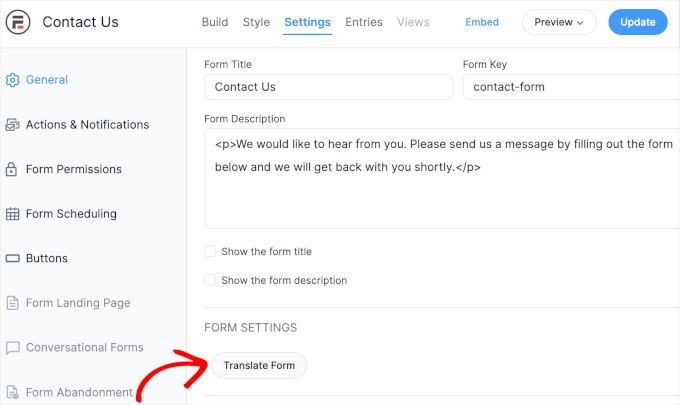Click into the Form Title field
Image resolution: width=680 pixels, height=405 pixels.
pos(328,87)
